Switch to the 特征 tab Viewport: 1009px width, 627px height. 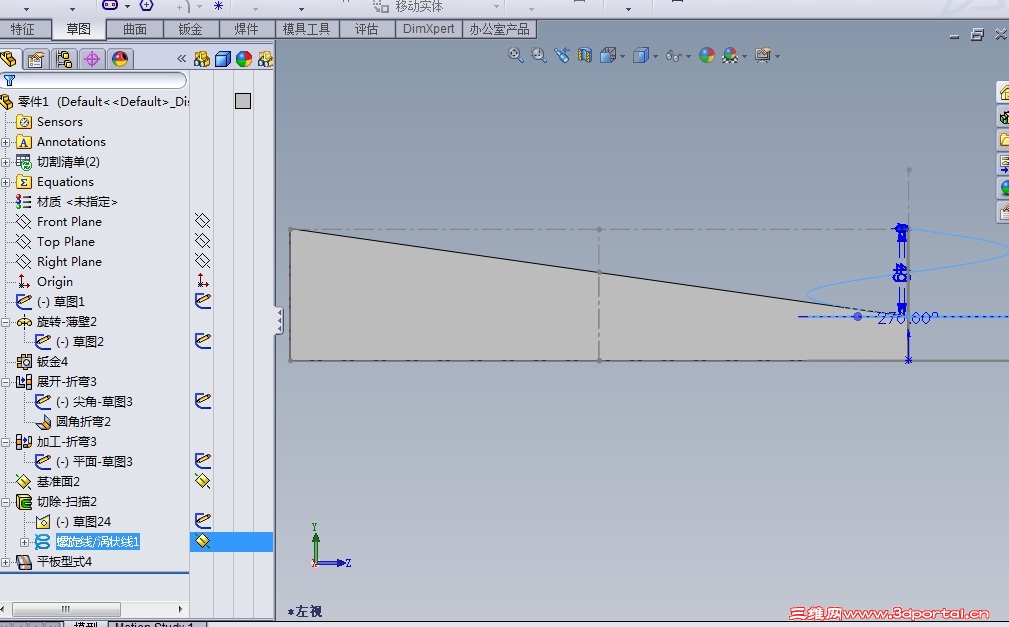(x=24, y=30)
